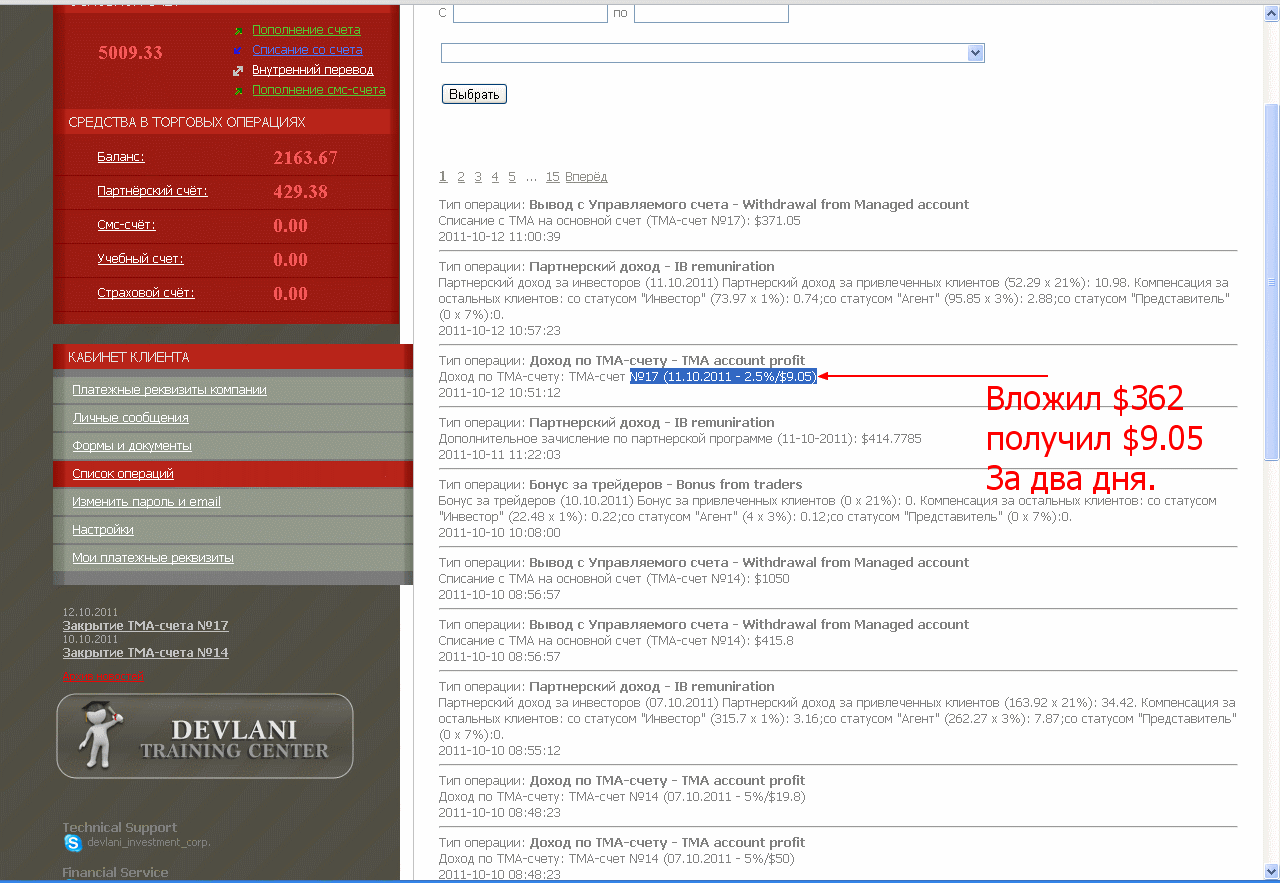This screenshot has width=1280, height=883.
Task: Click the 2011-10-10 10:08:00 timestamp
Action: pos(499,533)
